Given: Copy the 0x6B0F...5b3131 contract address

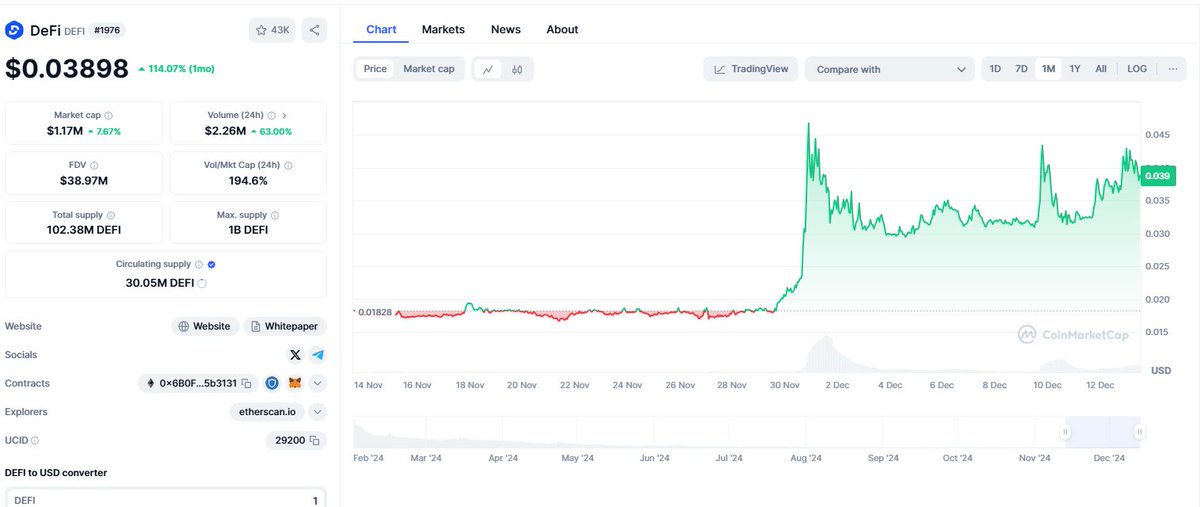Looking at the screenshot, I should (247, 383).
